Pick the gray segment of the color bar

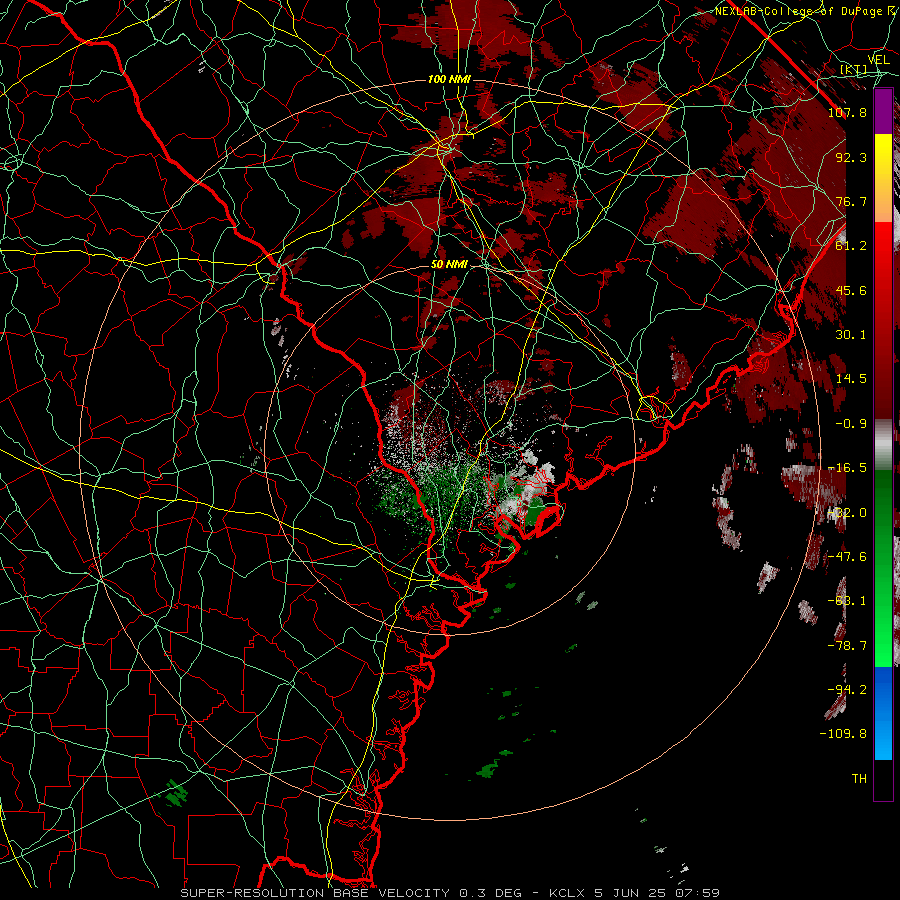pyautogui.click(x=883, y=445)
